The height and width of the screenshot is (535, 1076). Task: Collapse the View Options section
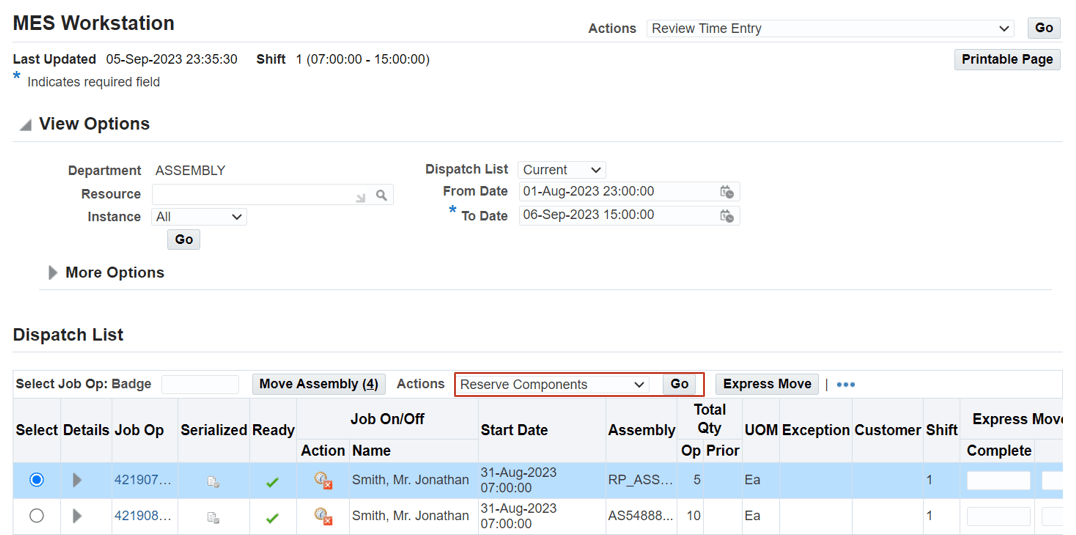tap(25, 126)
